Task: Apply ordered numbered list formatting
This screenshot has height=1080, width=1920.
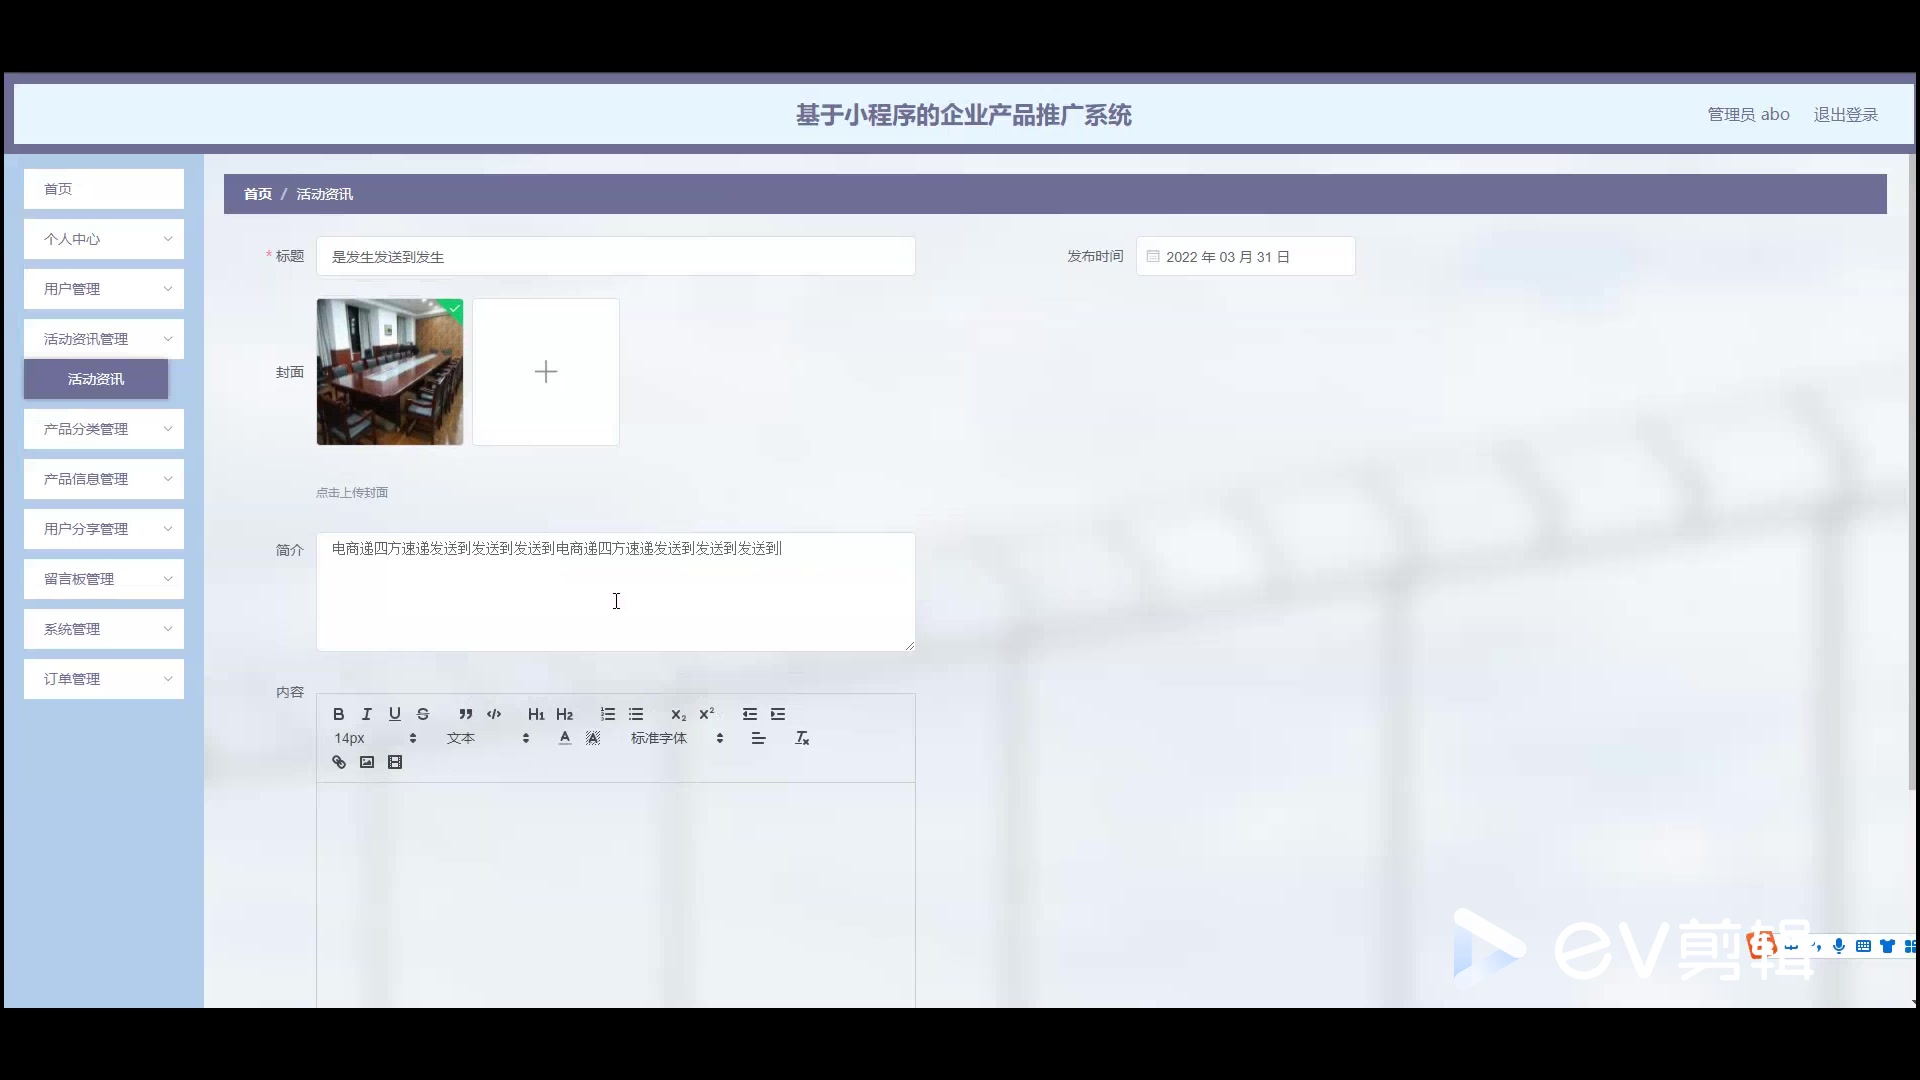Action: [607, 714]
